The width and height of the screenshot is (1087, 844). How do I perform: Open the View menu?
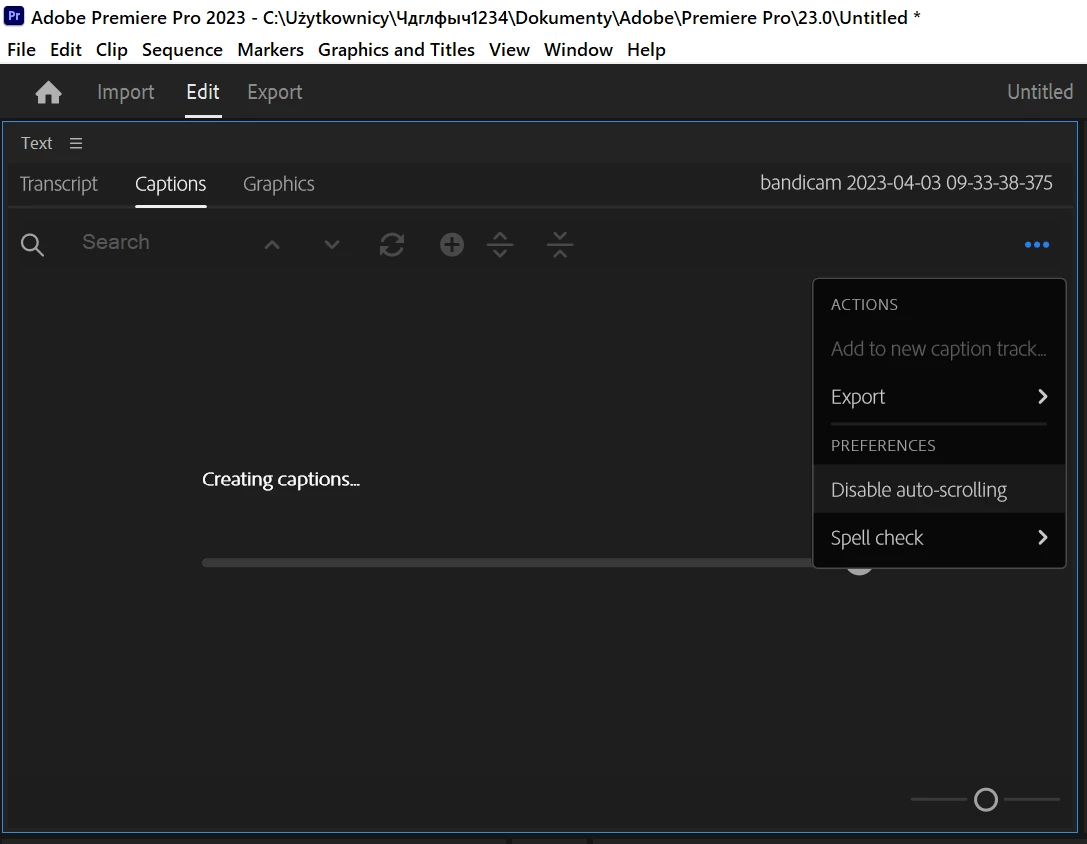click(510, 50)
